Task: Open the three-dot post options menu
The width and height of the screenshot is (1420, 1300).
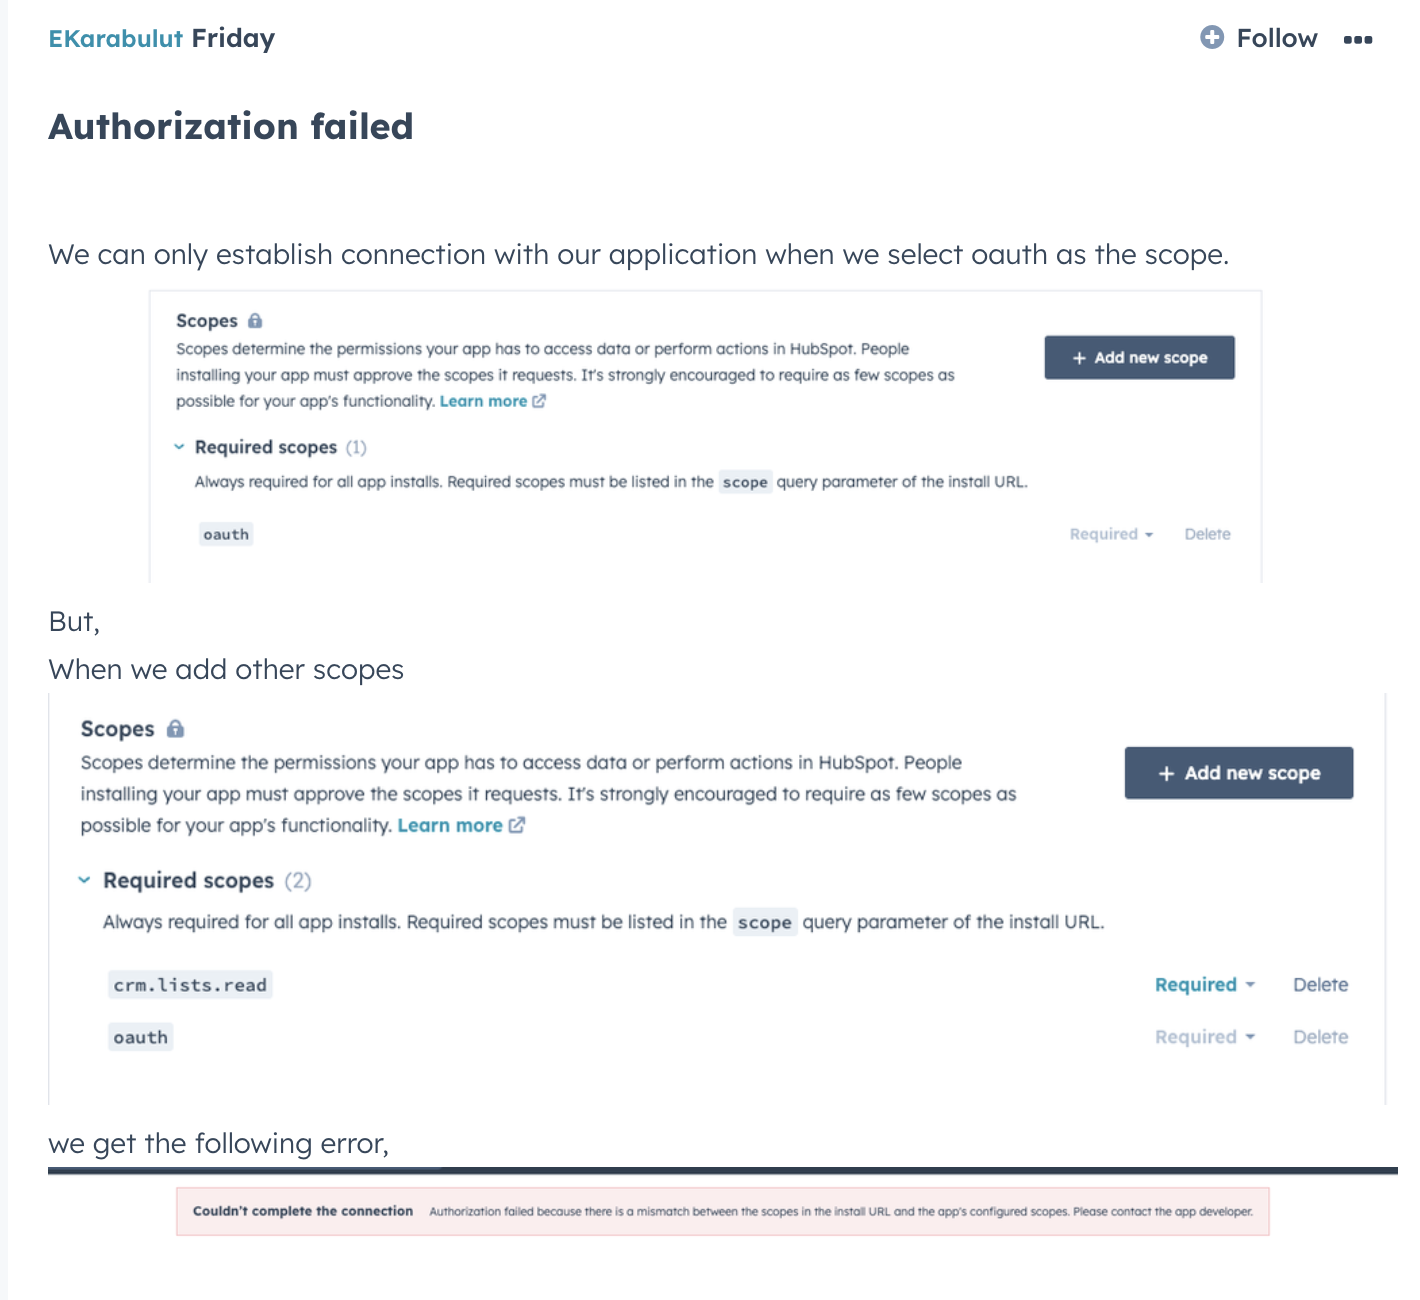Action: 1358,40
